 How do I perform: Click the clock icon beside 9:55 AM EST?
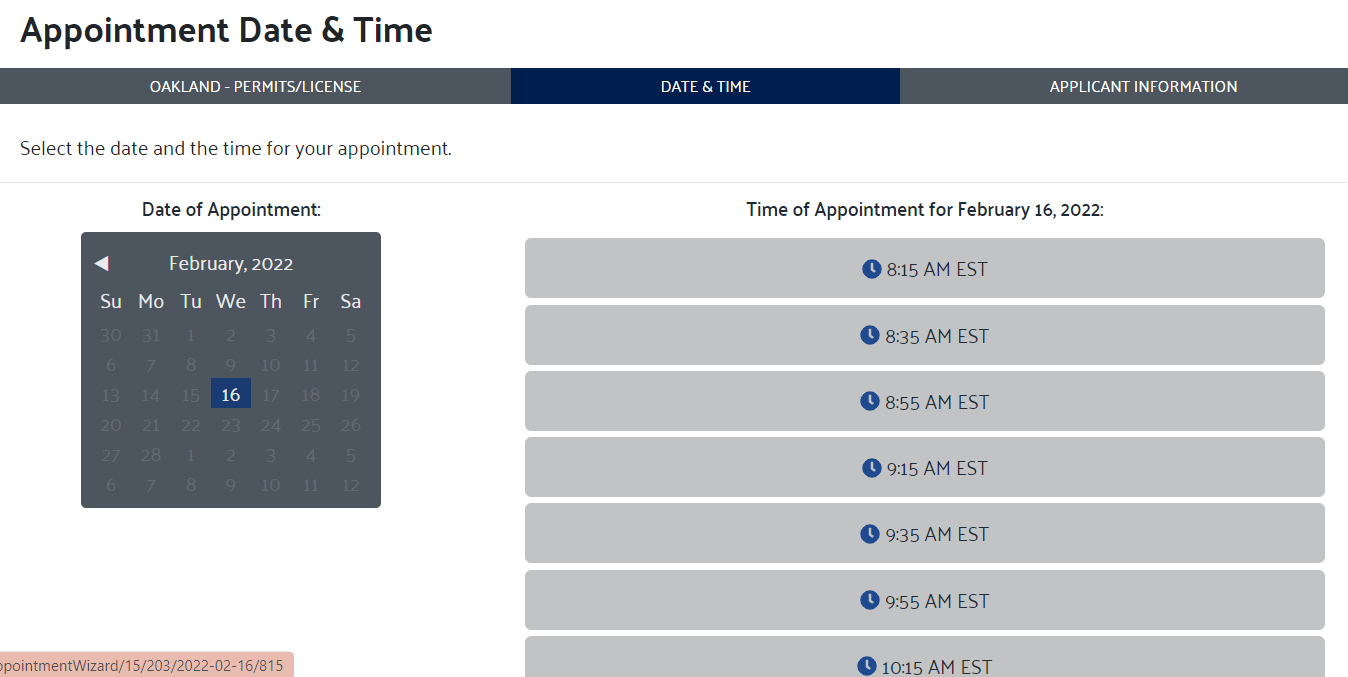[870, 600]
